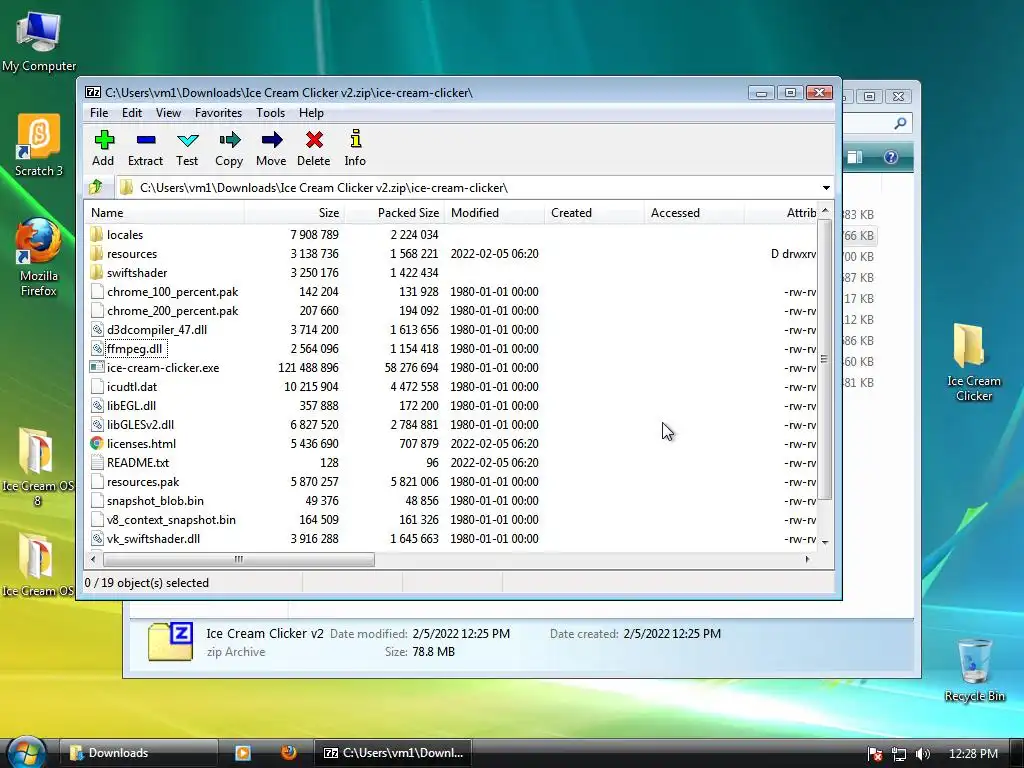Select libEGL.dll file

[123, 406]
